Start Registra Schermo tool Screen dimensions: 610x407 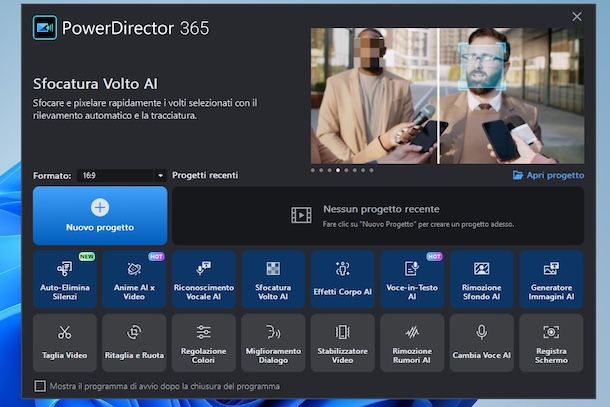[551, 343]
